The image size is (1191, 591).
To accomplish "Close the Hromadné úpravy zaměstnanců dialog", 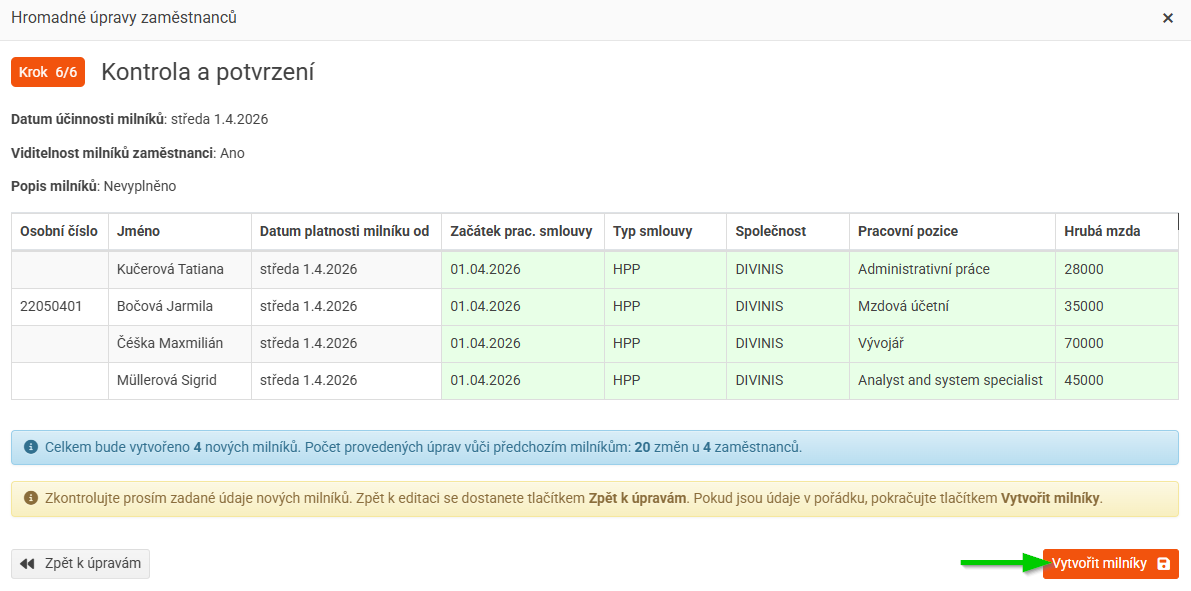I will pos(1168,18).
